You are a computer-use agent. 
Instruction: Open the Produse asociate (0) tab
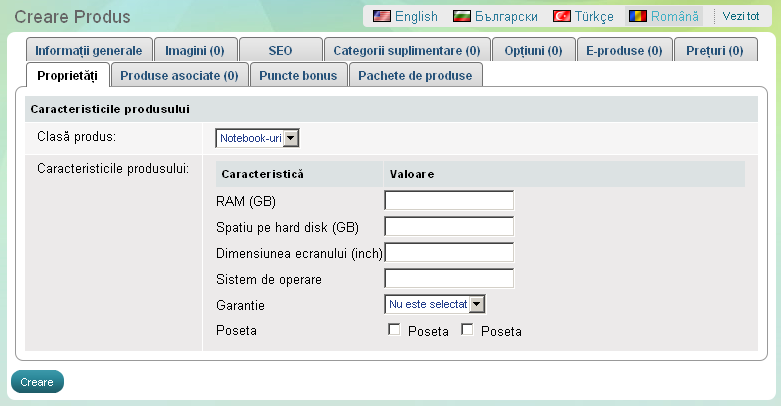point(179,75)
